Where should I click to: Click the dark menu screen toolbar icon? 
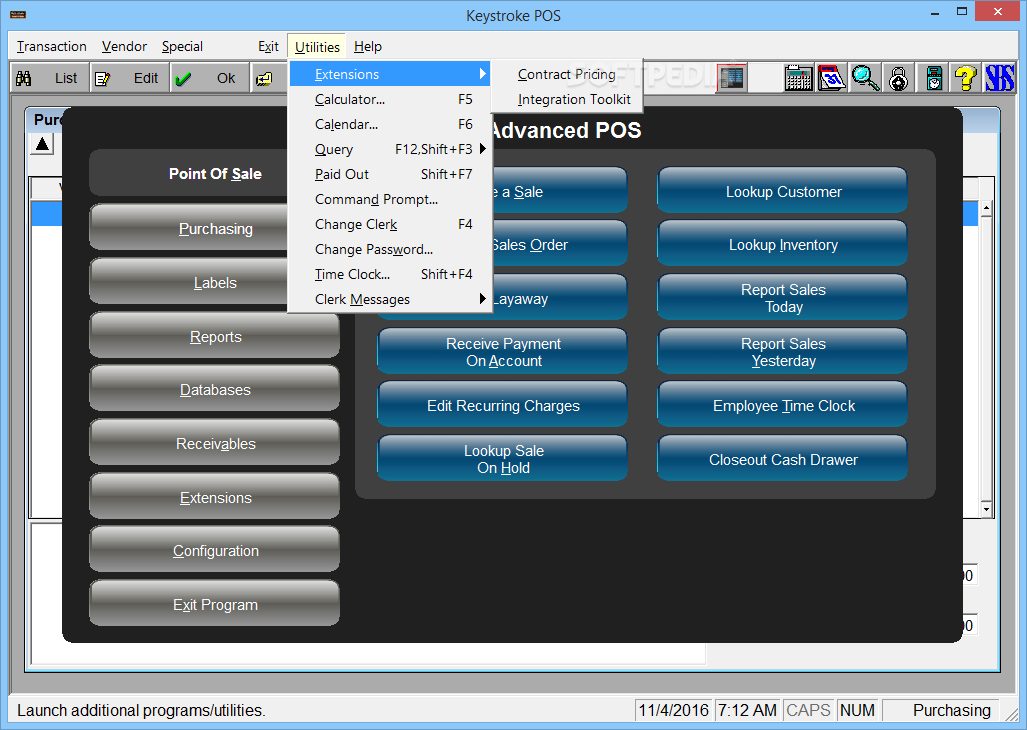732,78
